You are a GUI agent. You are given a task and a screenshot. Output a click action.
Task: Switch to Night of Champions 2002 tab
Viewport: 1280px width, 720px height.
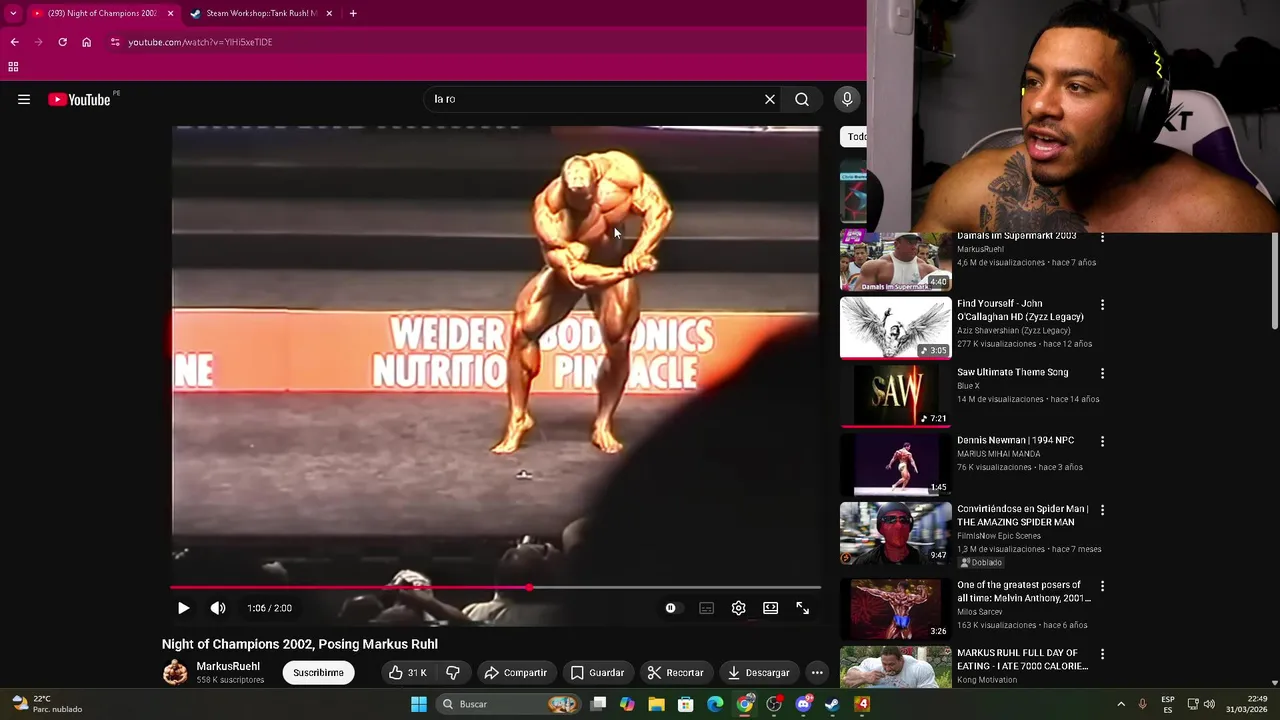click(x=103, y=13)
